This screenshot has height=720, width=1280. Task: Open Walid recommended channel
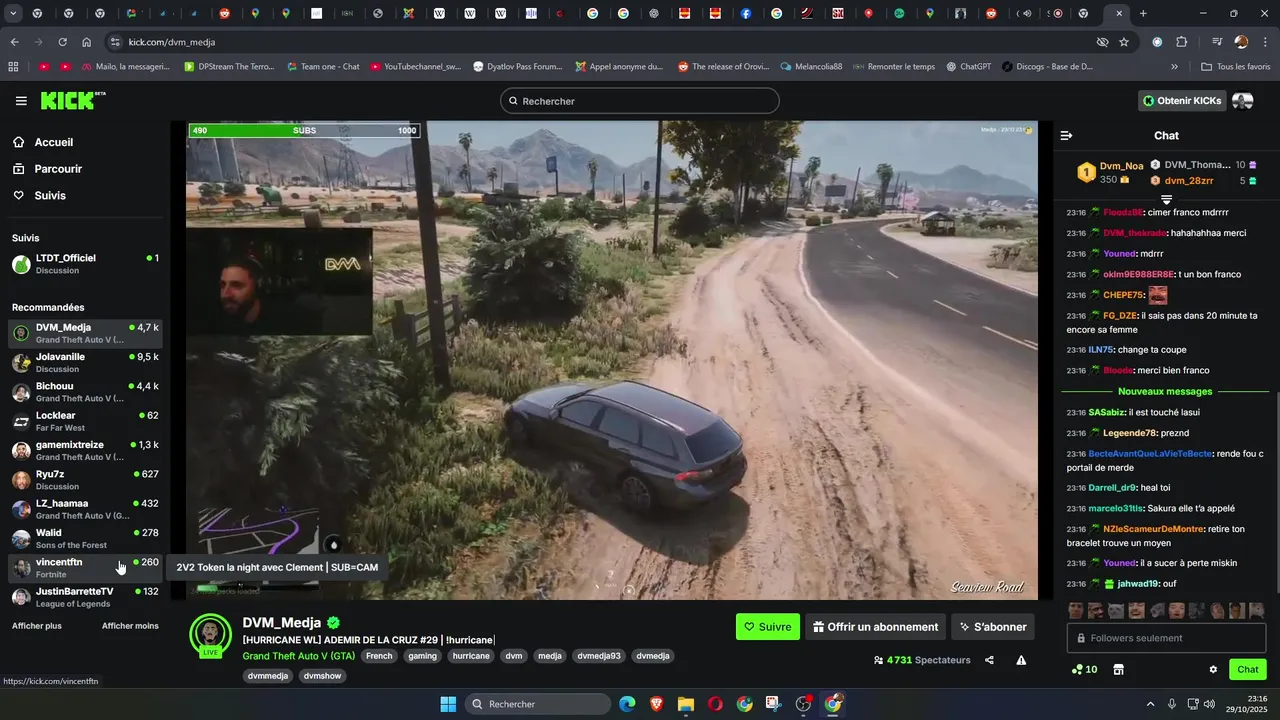tap(85, 539)
